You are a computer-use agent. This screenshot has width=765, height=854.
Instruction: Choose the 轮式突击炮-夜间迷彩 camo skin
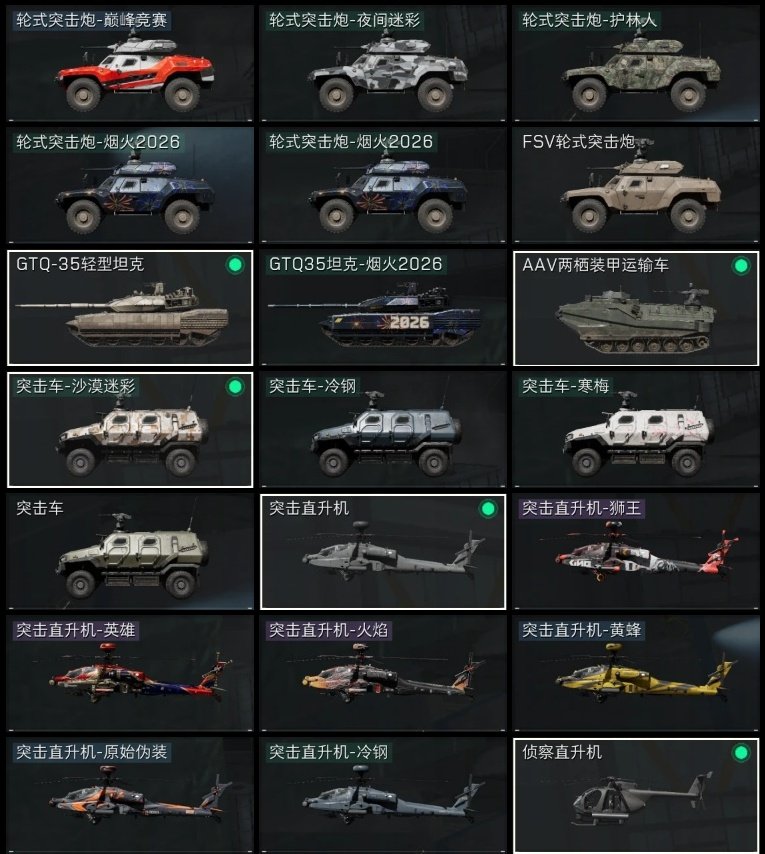pyautogui.click(x=383, y=63)
